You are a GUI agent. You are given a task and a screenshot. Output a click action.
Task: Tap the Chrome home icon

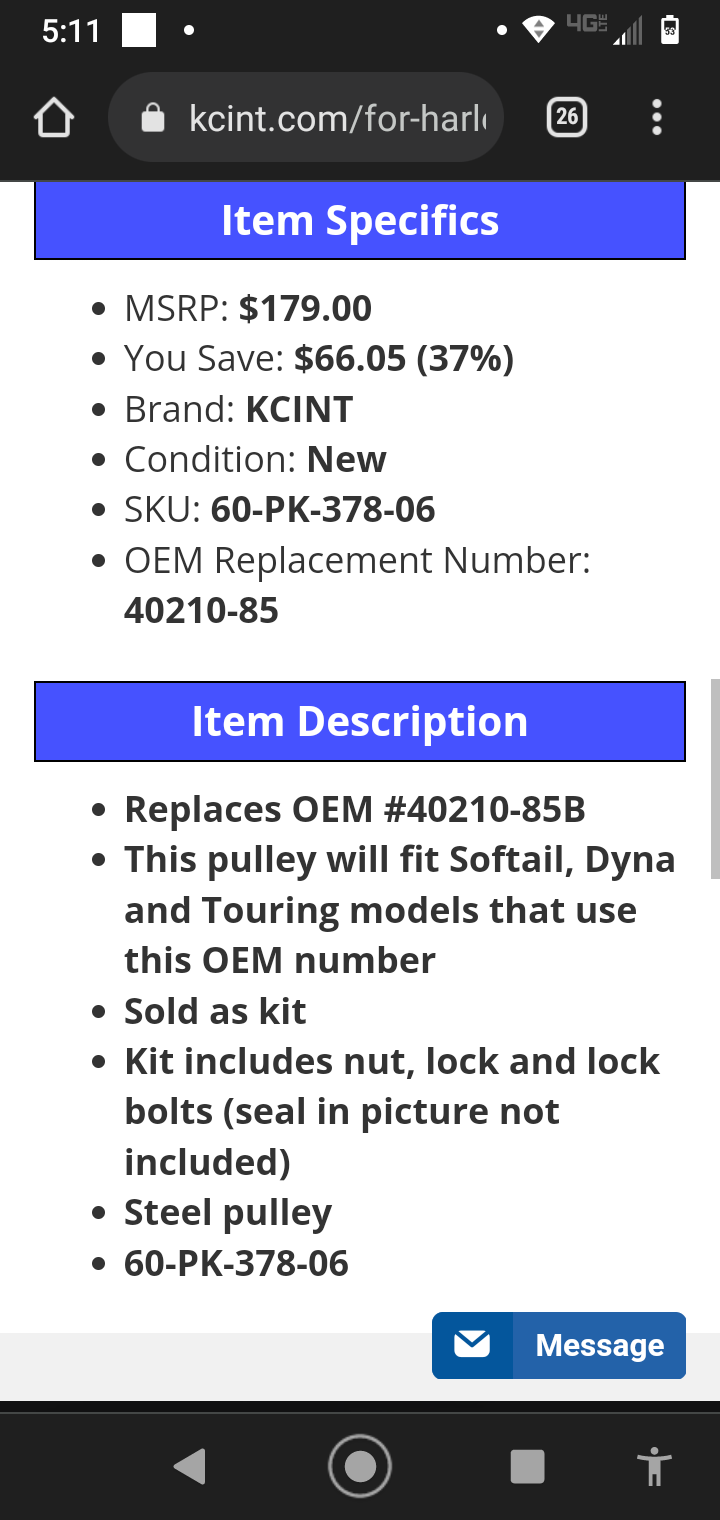pyautogui.click(x=54, y=119)
